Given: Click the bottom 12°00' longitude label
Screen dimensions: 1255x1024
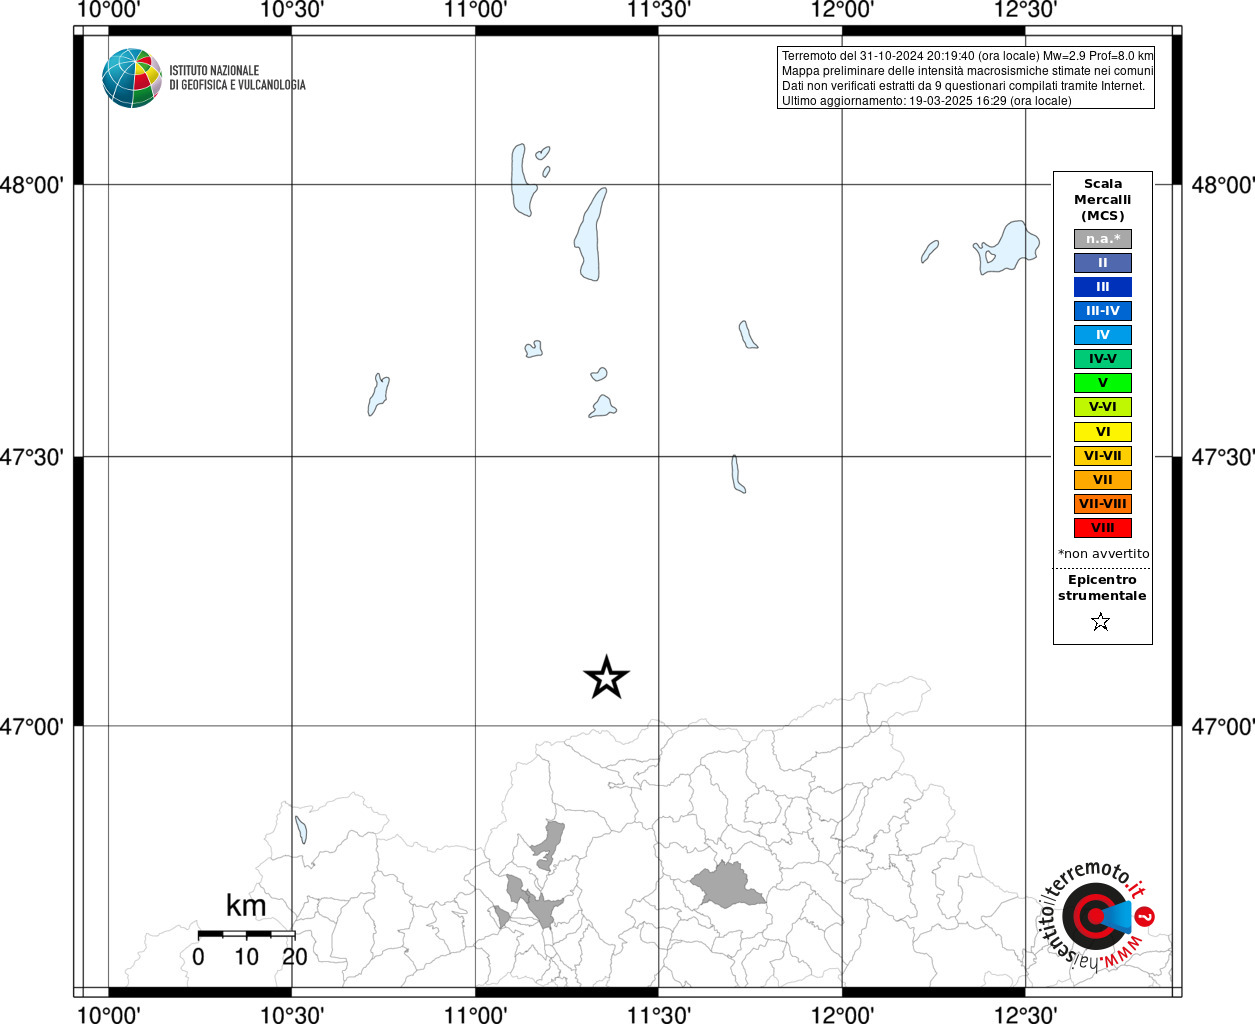Looking at the screenshot, I should [842, 1014].
